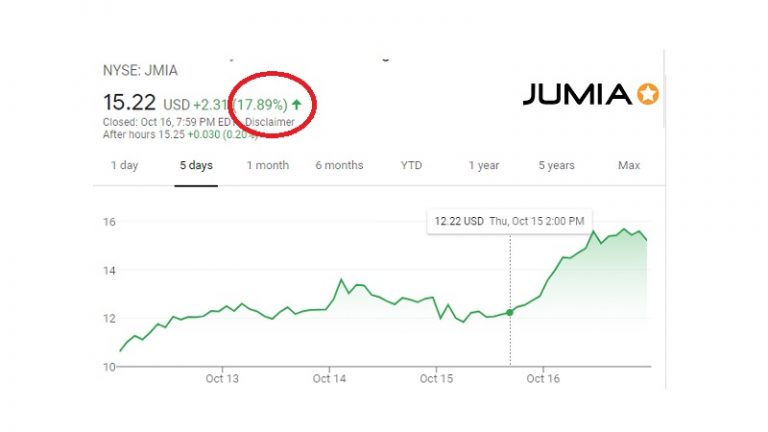Open the YTD chart range

tap(411, 166)
